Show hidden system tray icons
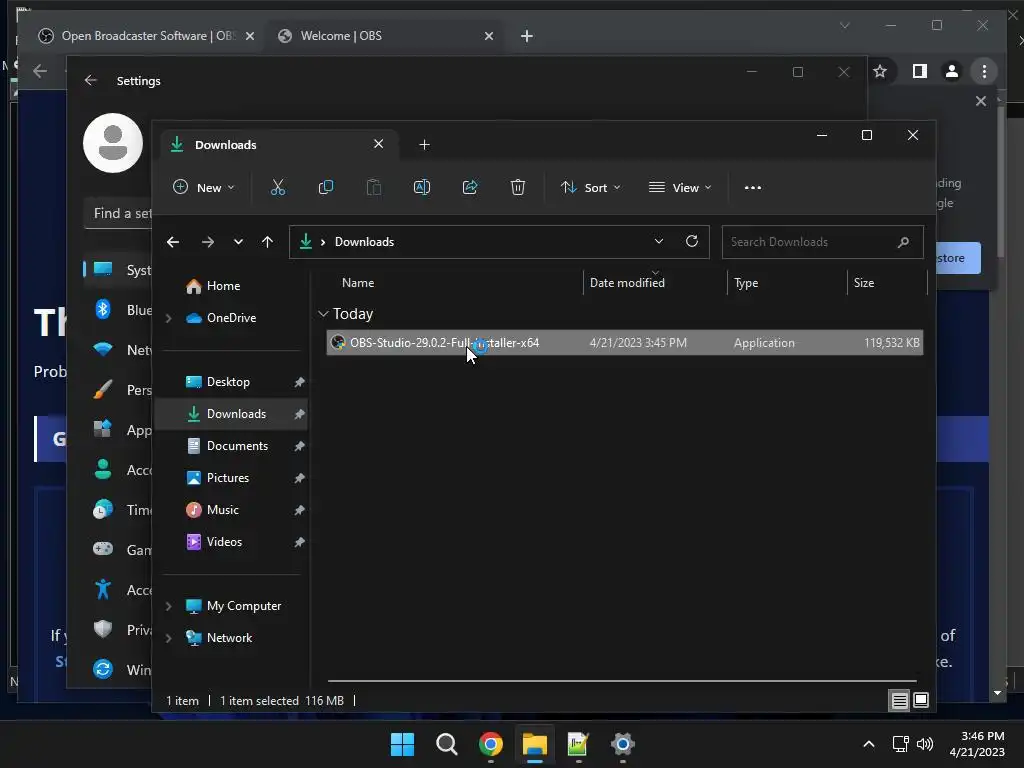 869,744
